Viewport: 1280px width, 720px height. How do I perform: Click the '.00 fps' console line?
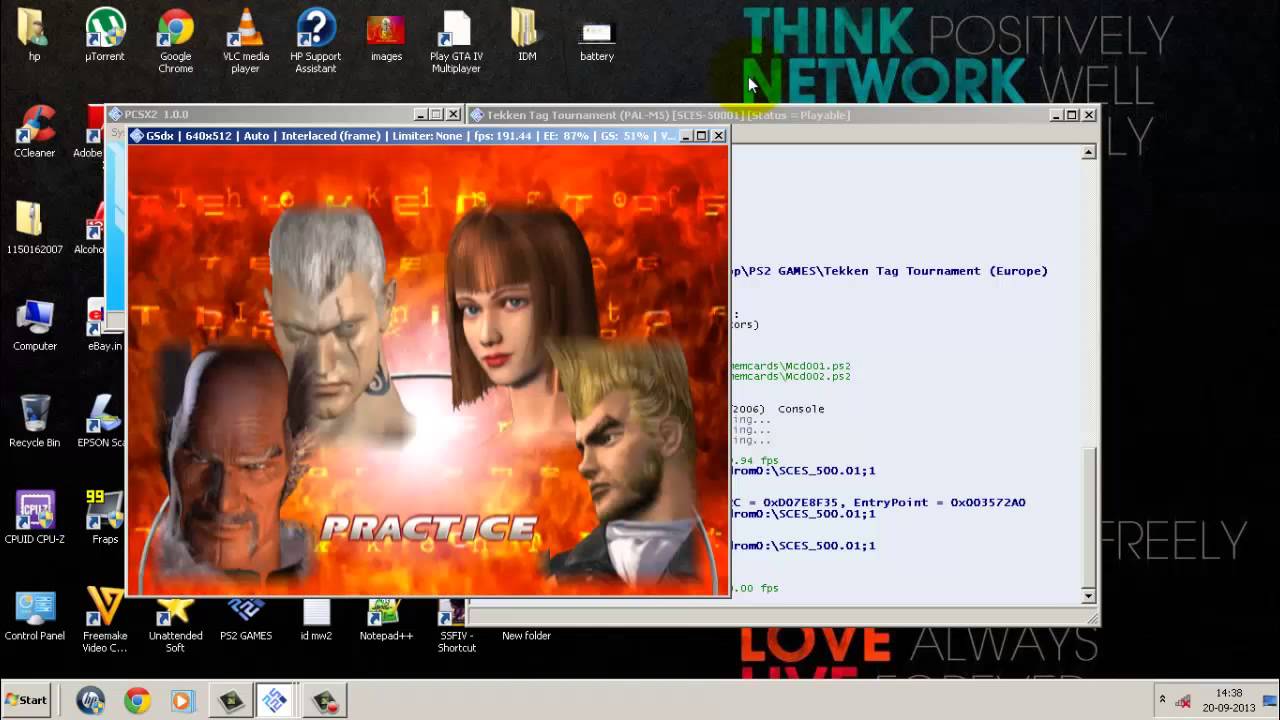tap(755, 588)
